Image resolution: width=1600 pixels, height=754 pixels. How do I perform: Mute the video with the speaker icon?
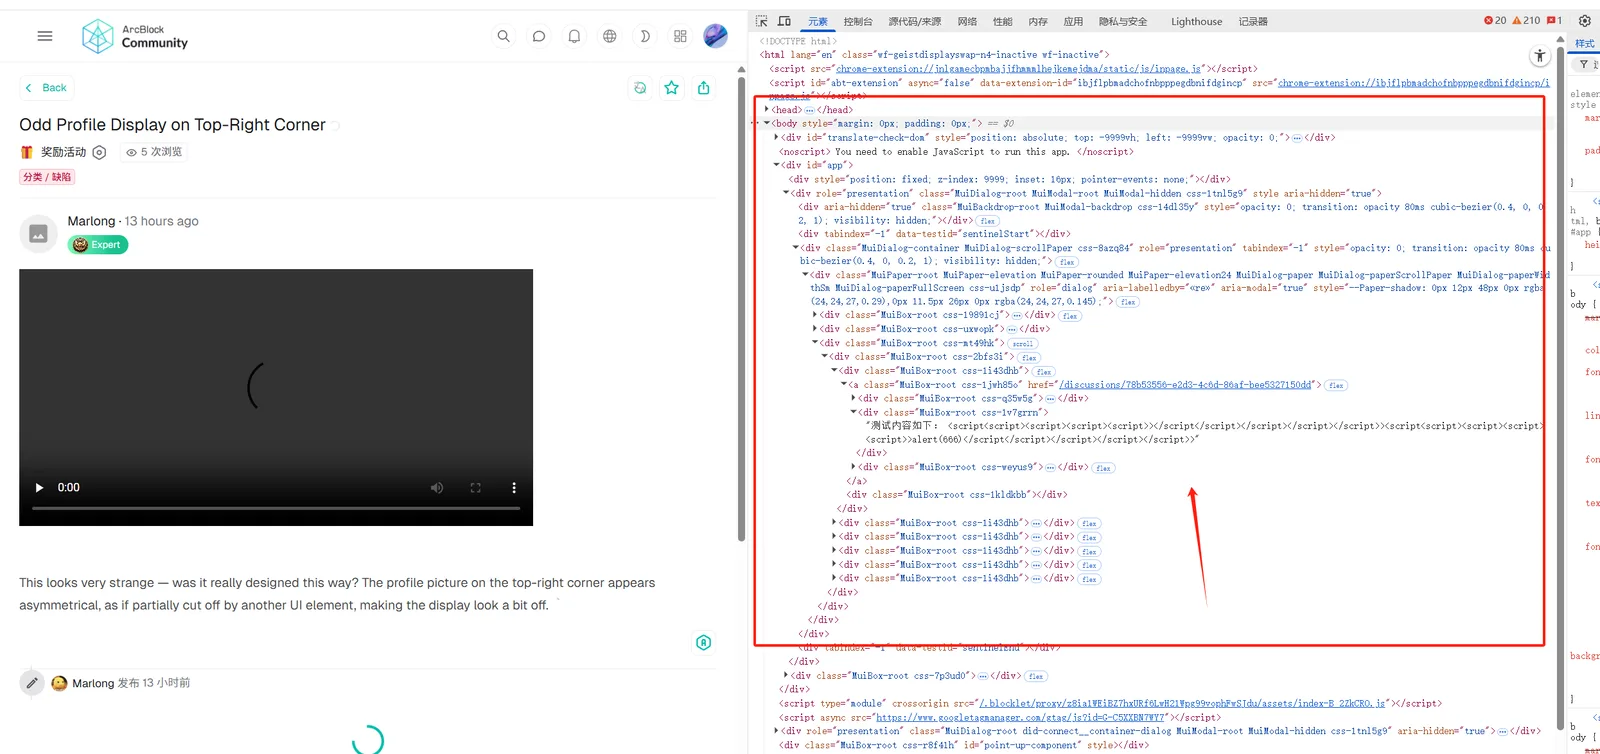437,488
